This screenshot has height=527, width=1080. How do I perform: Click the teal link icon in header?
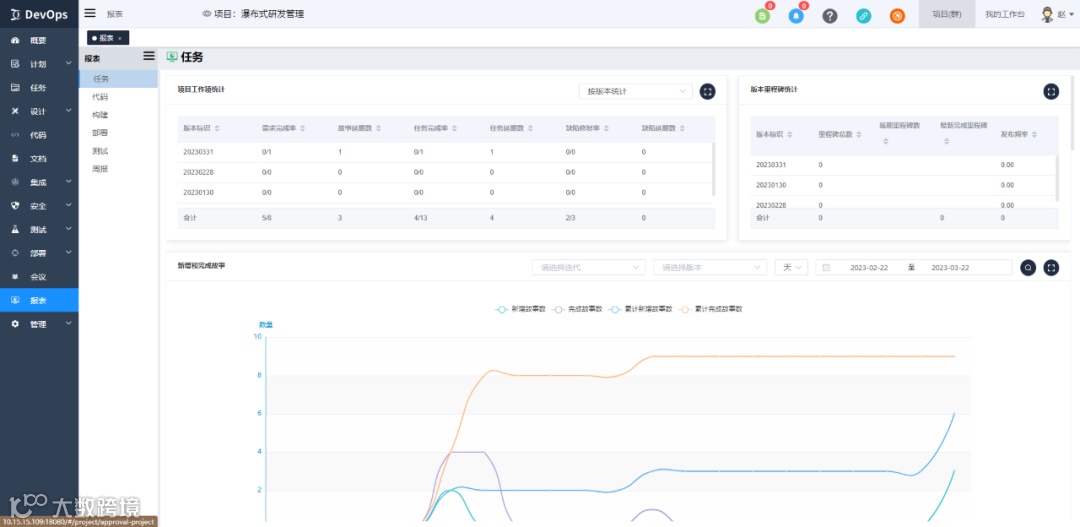pos(864,16)
